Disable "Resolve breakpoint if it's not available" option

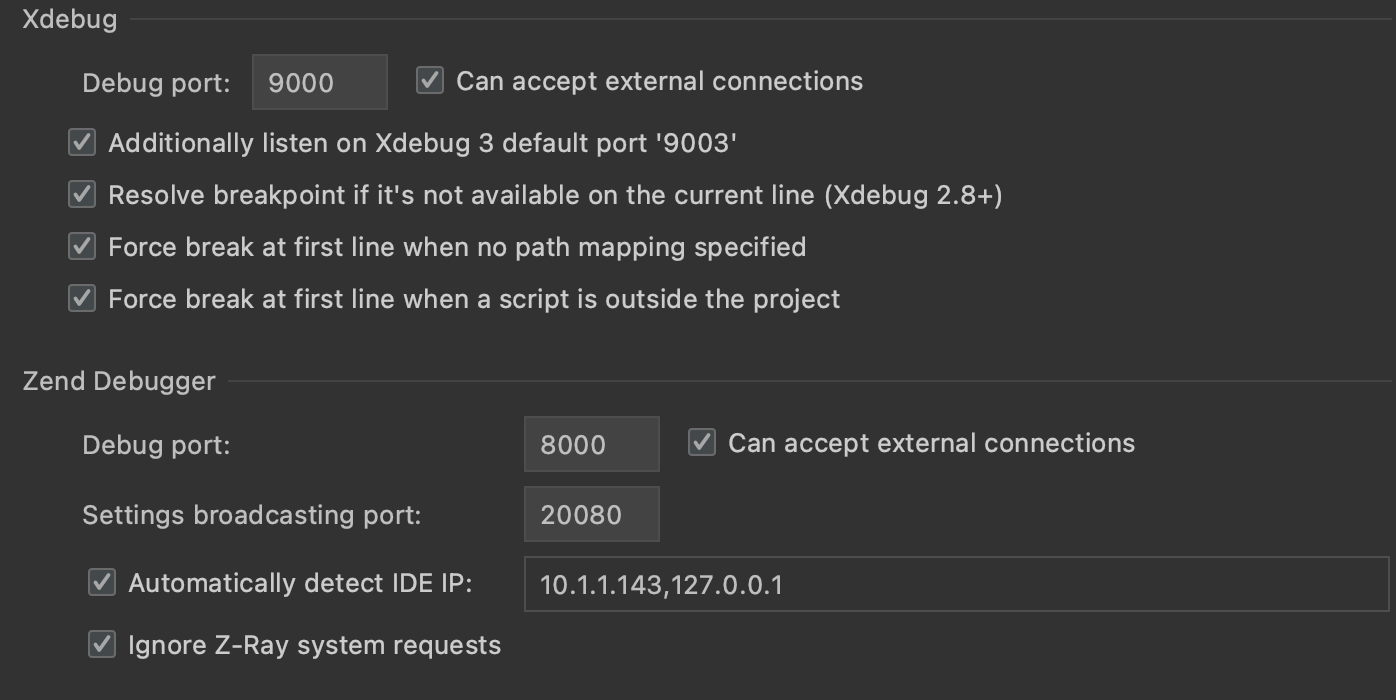pos(82,194)
